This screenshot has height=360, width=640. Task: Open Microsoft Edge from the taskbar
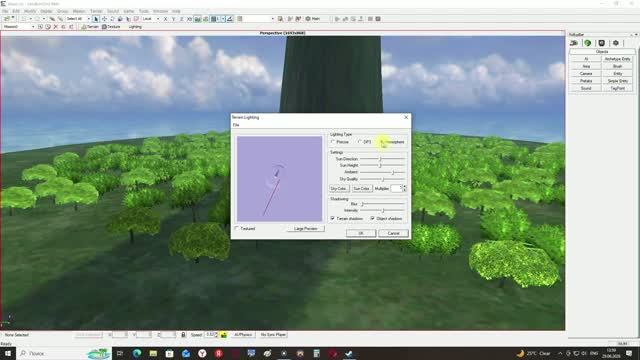pos(137,353)
